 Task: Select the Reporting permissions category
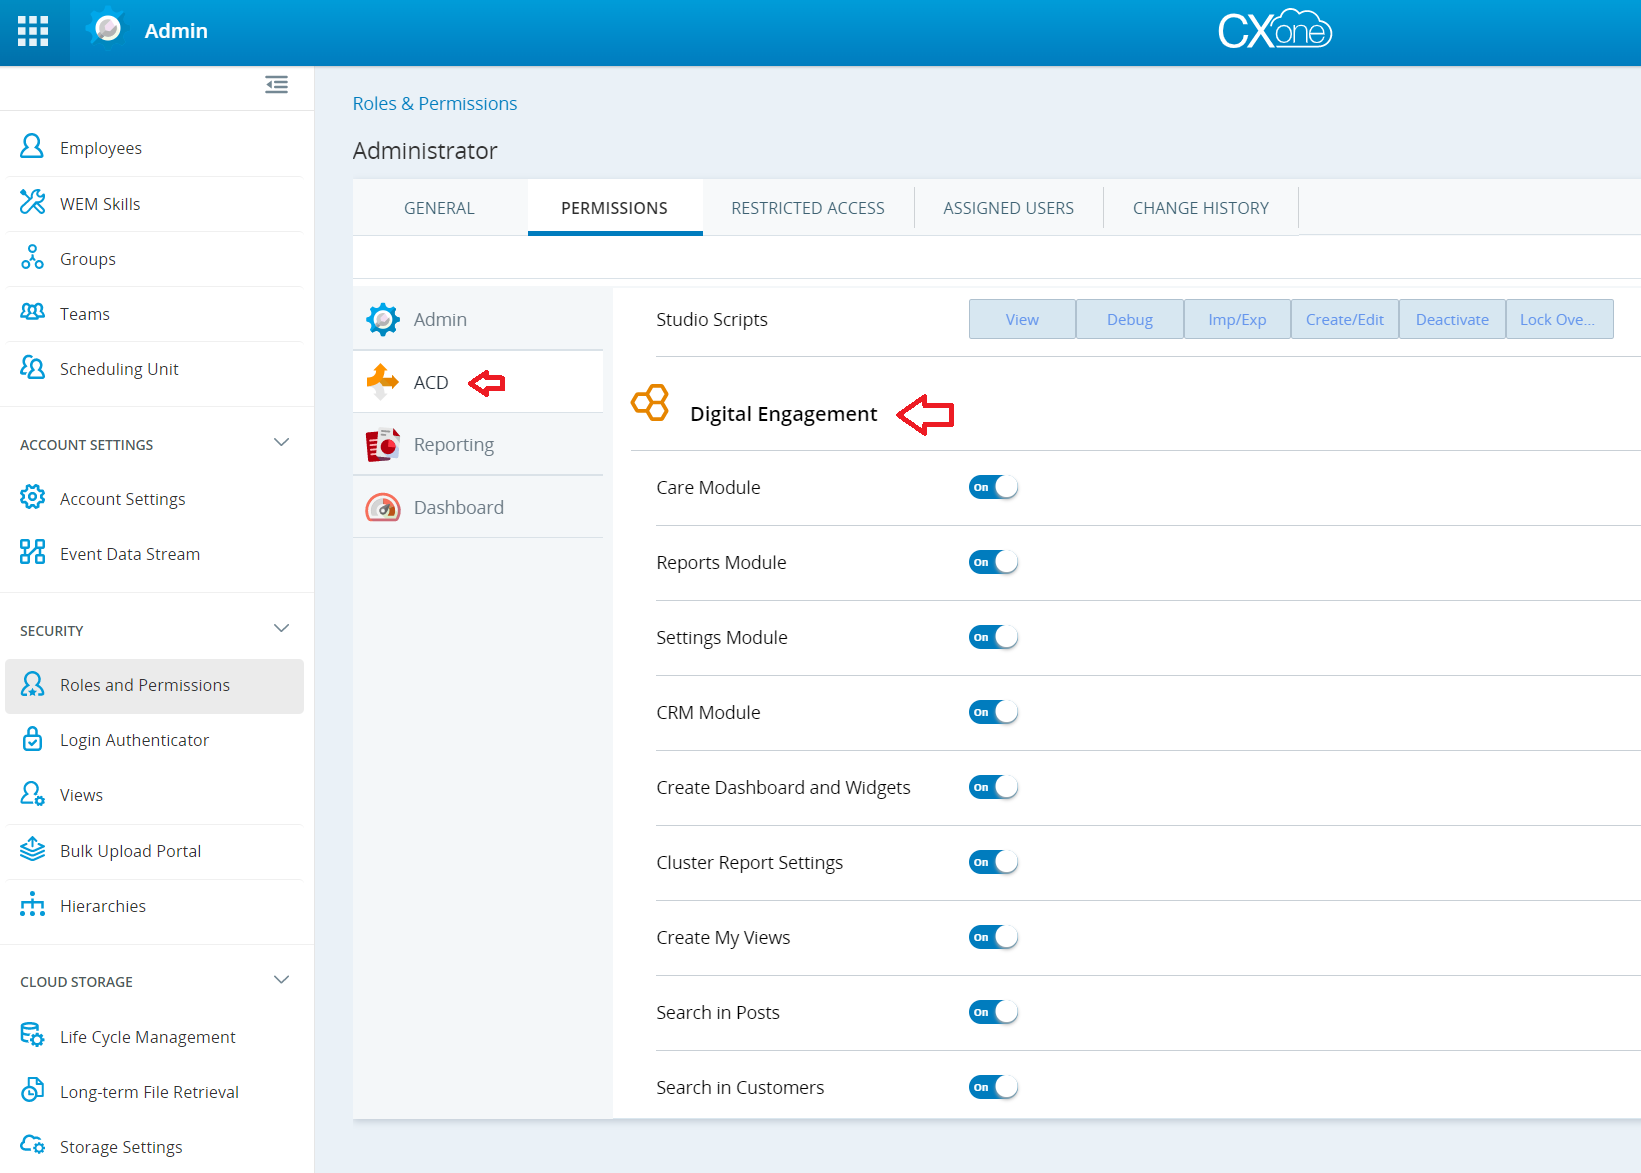coord(453,445)
